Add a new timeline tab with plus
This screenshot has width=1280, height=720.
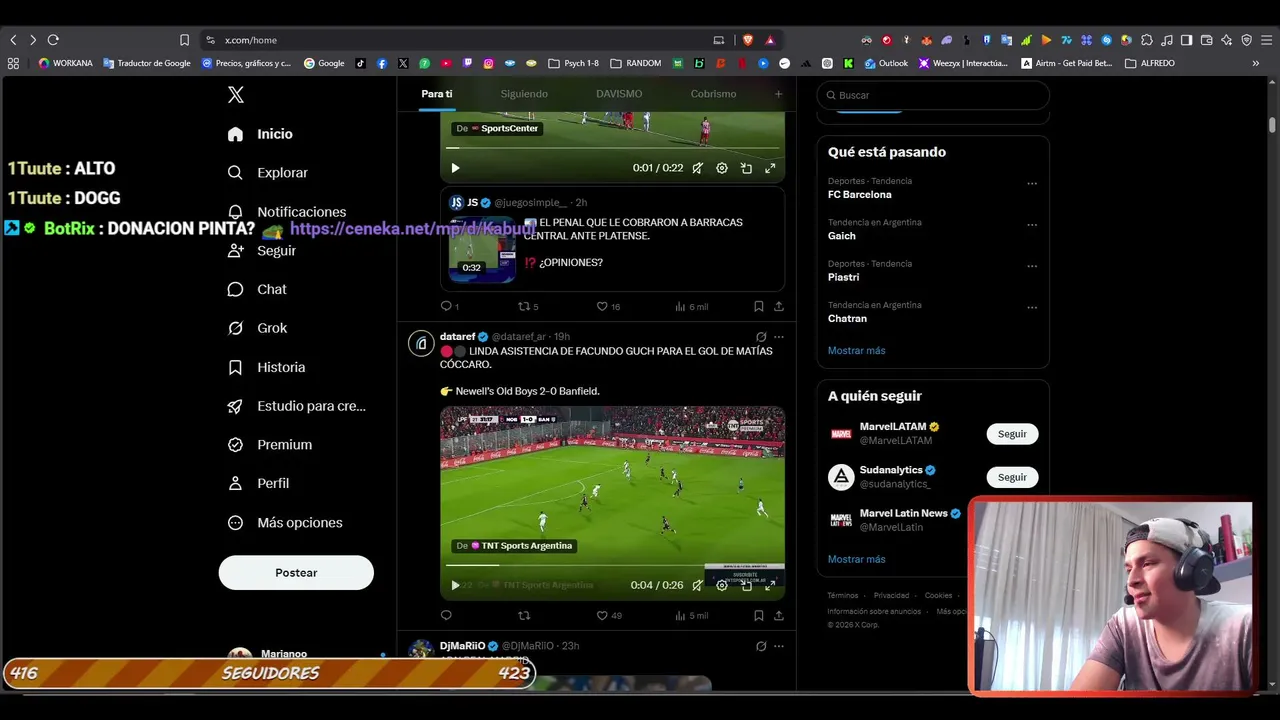pos(778,94)
